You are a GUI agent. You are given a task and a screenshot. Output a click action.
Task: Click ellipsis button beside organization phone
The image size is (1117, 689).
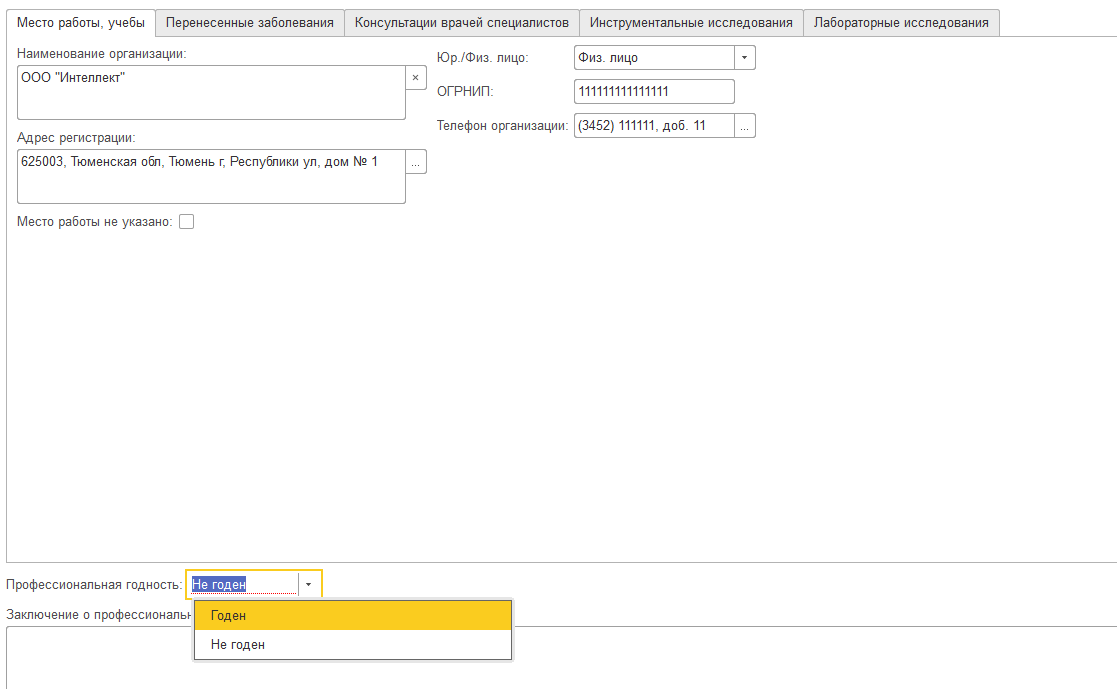745,126
